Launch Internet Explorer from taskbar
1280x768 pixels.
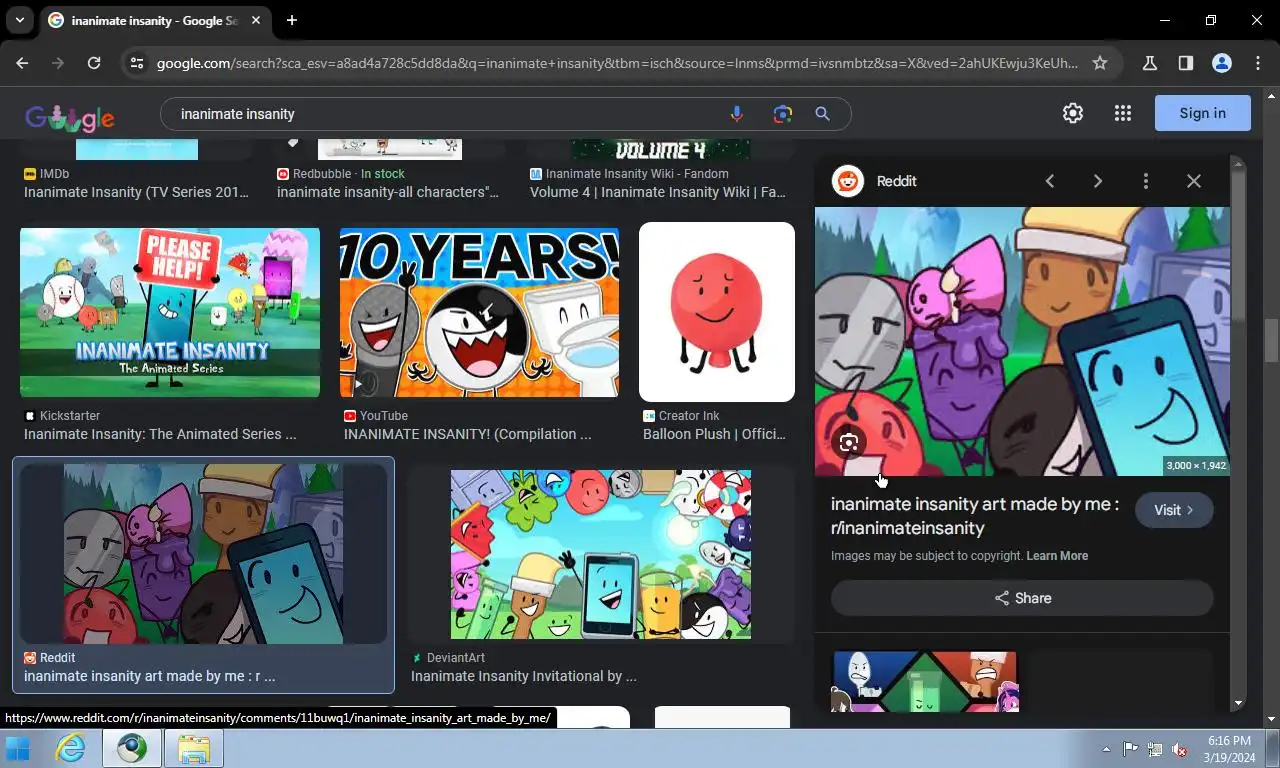tap(70, 748)
